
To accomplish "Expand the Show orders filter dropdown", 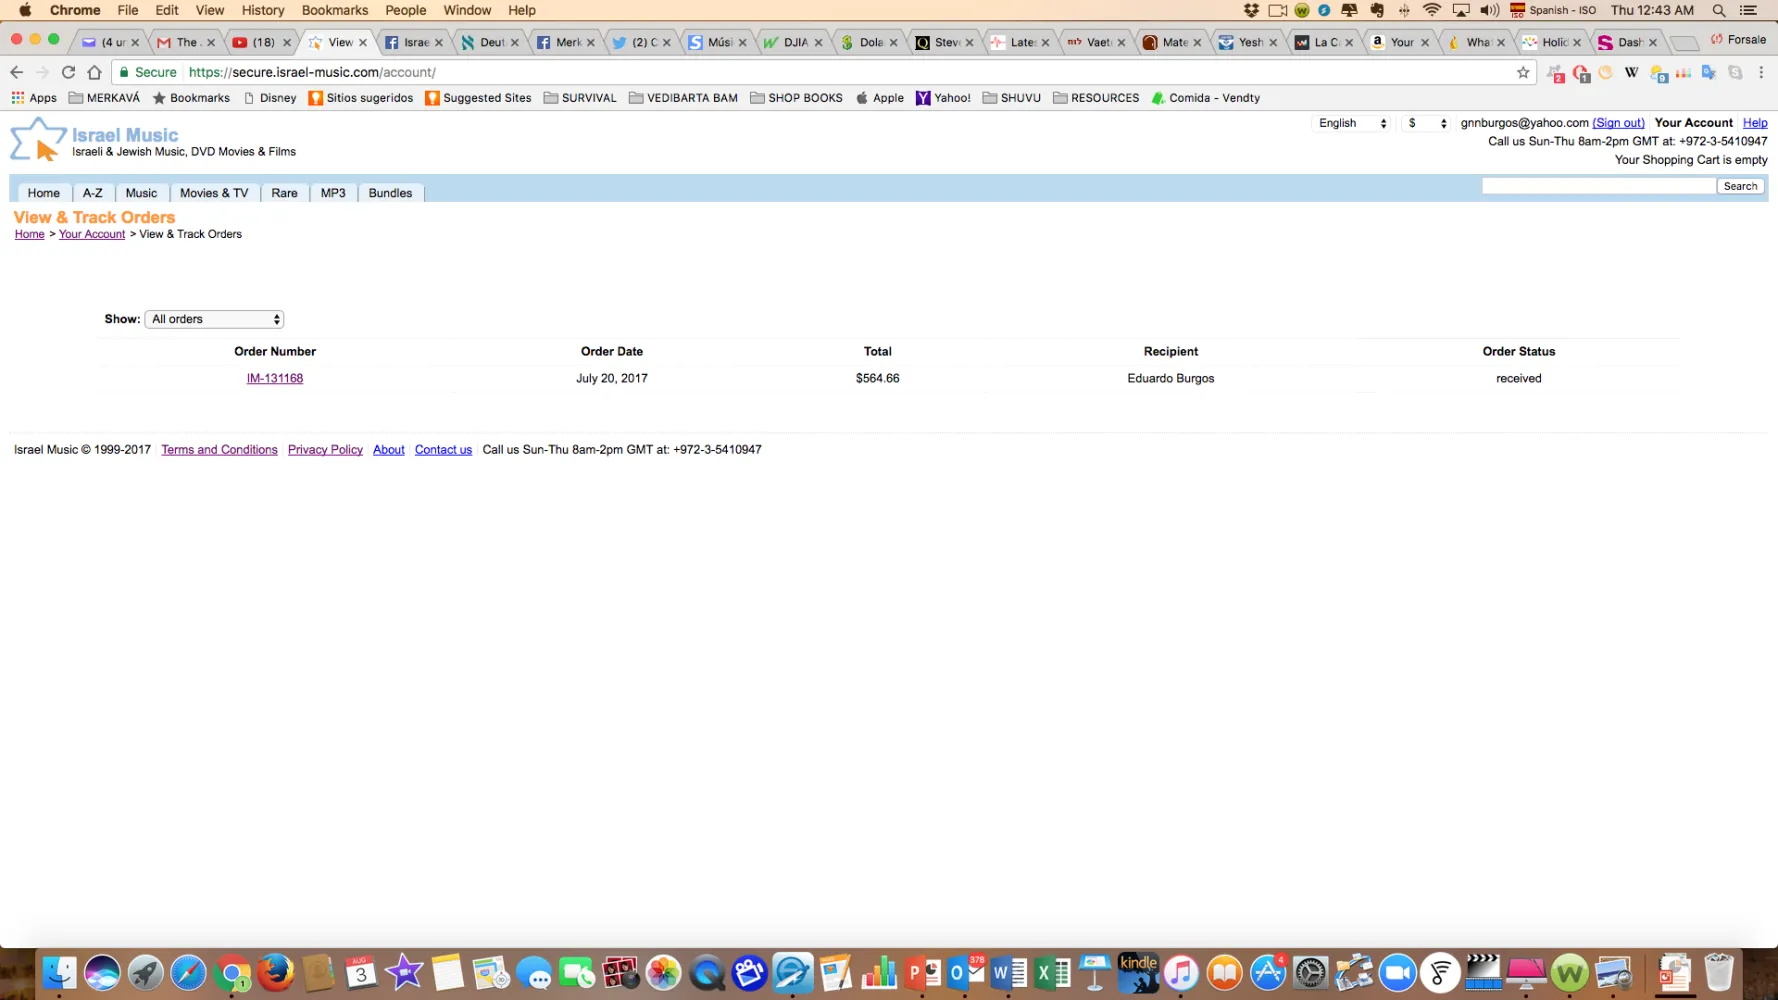I will tap(215, 319).
